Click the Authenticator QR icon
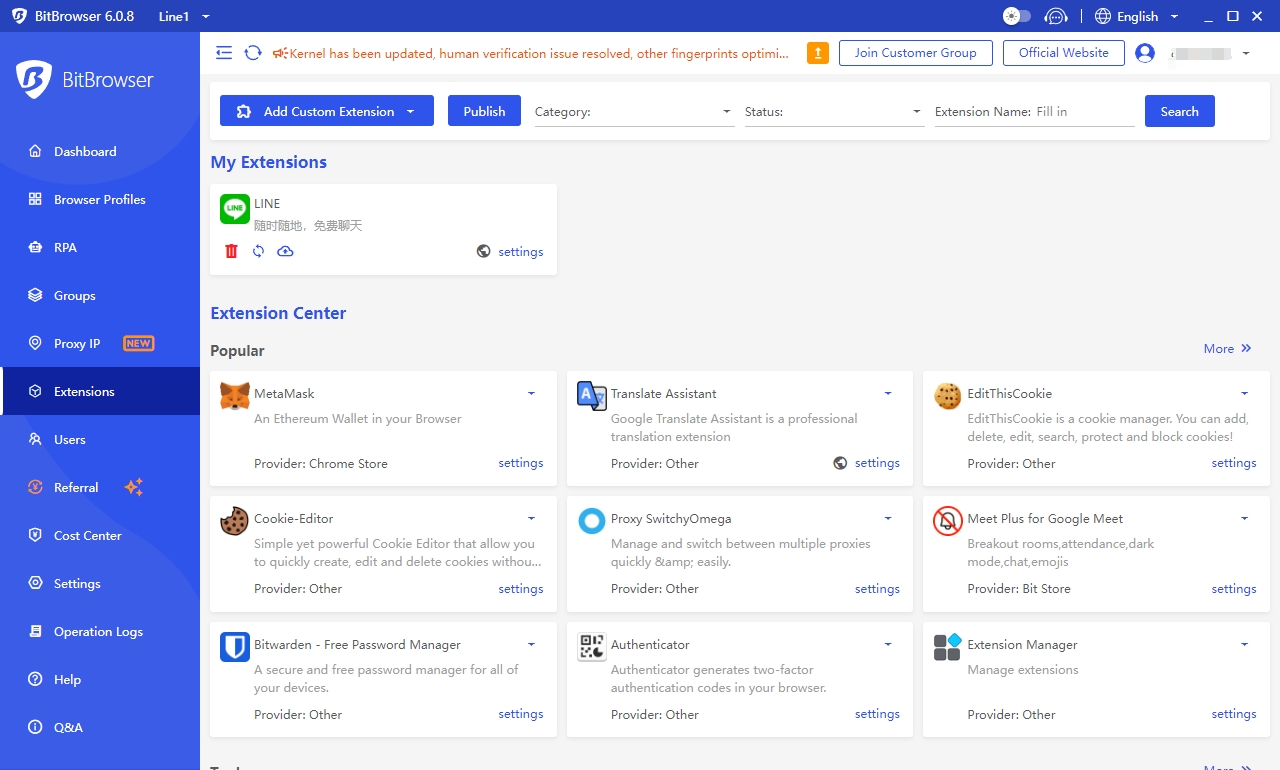 [592, 647]
